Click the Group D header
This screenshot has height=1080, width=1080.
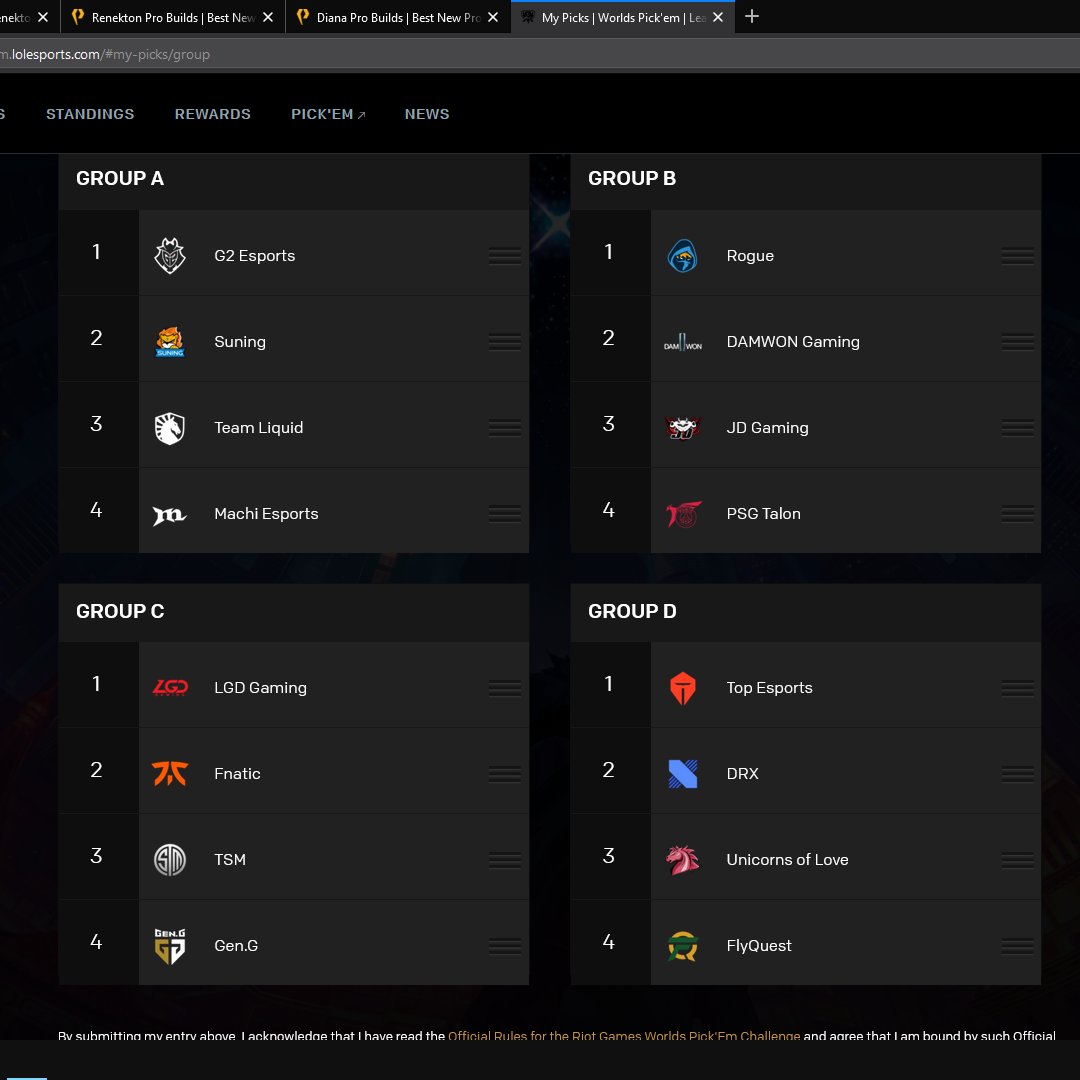click(x=632, y=611)
